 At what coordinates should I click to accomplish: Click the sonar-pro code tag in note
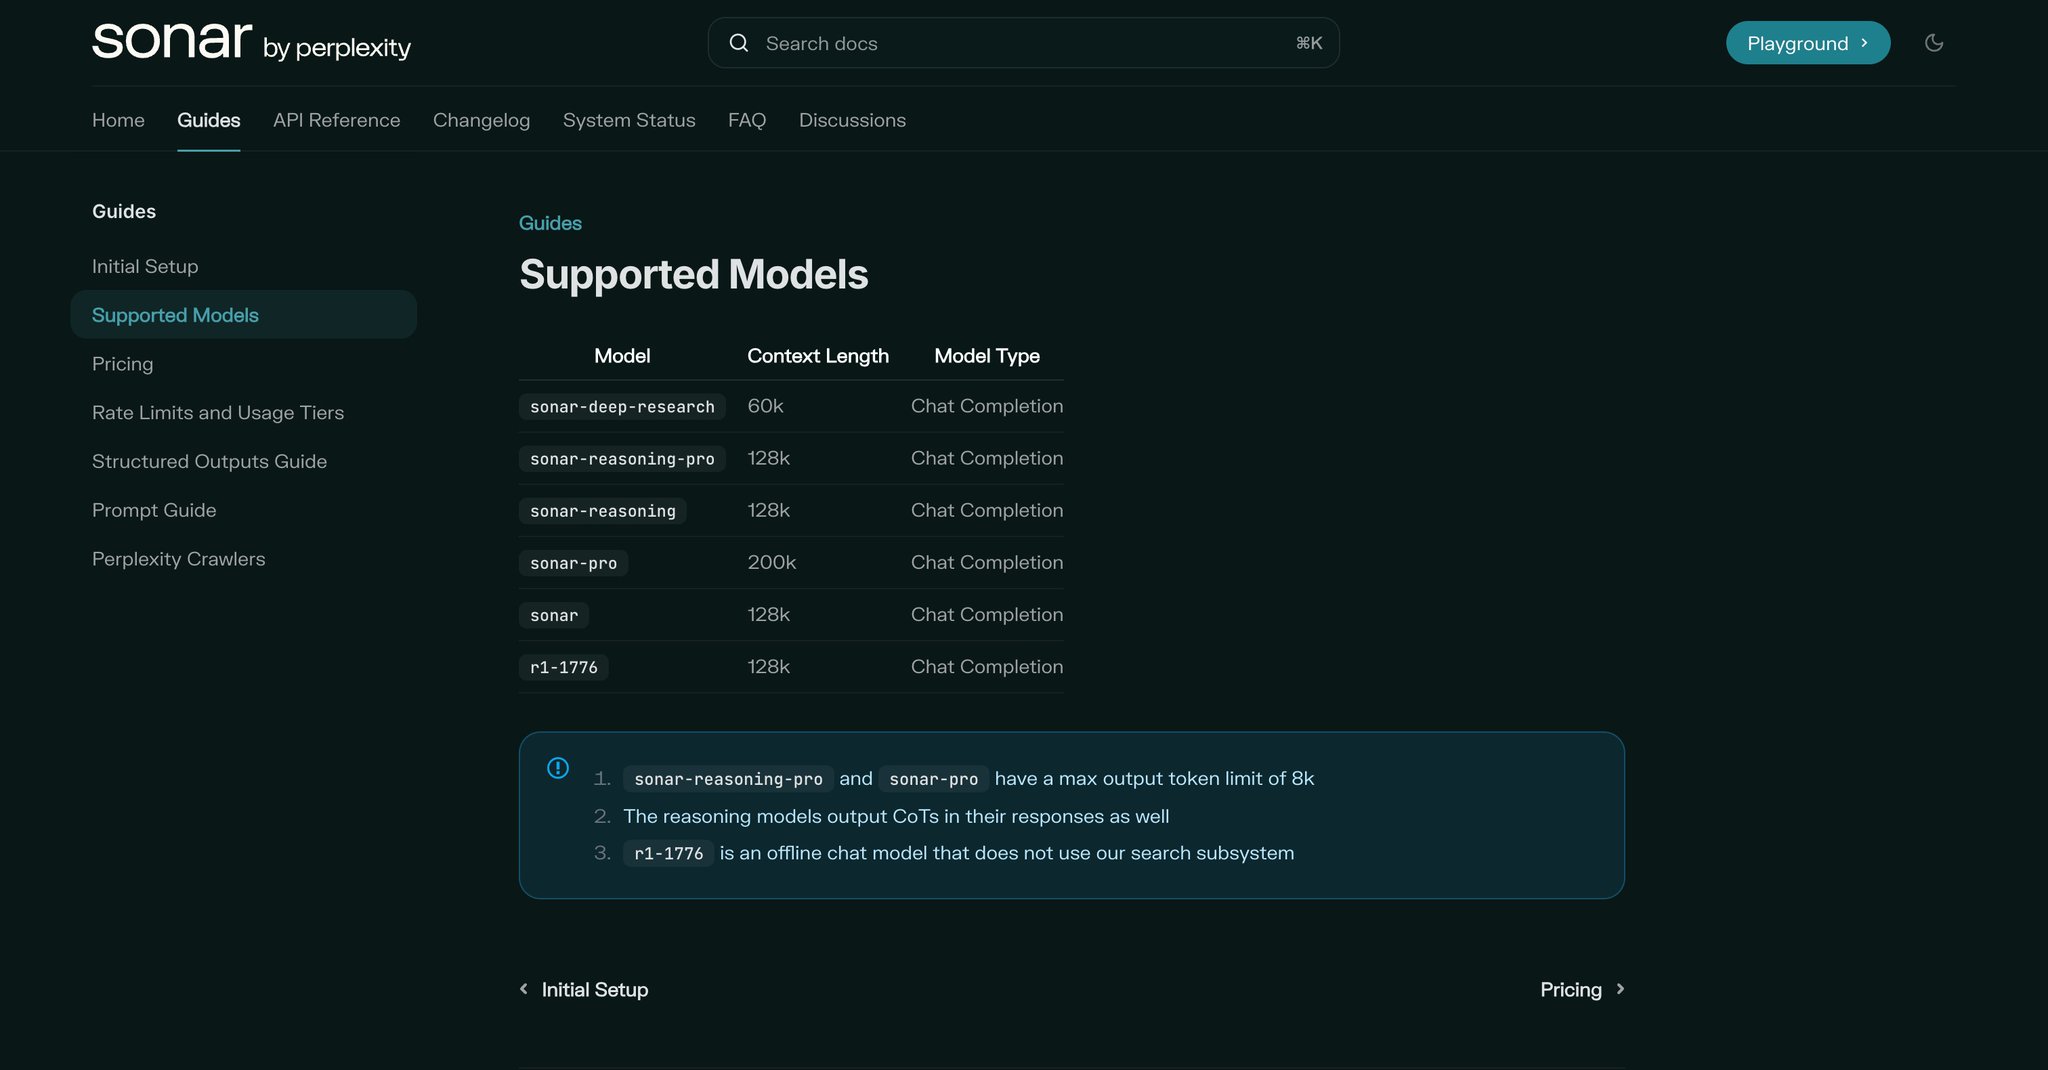[934, 779]
